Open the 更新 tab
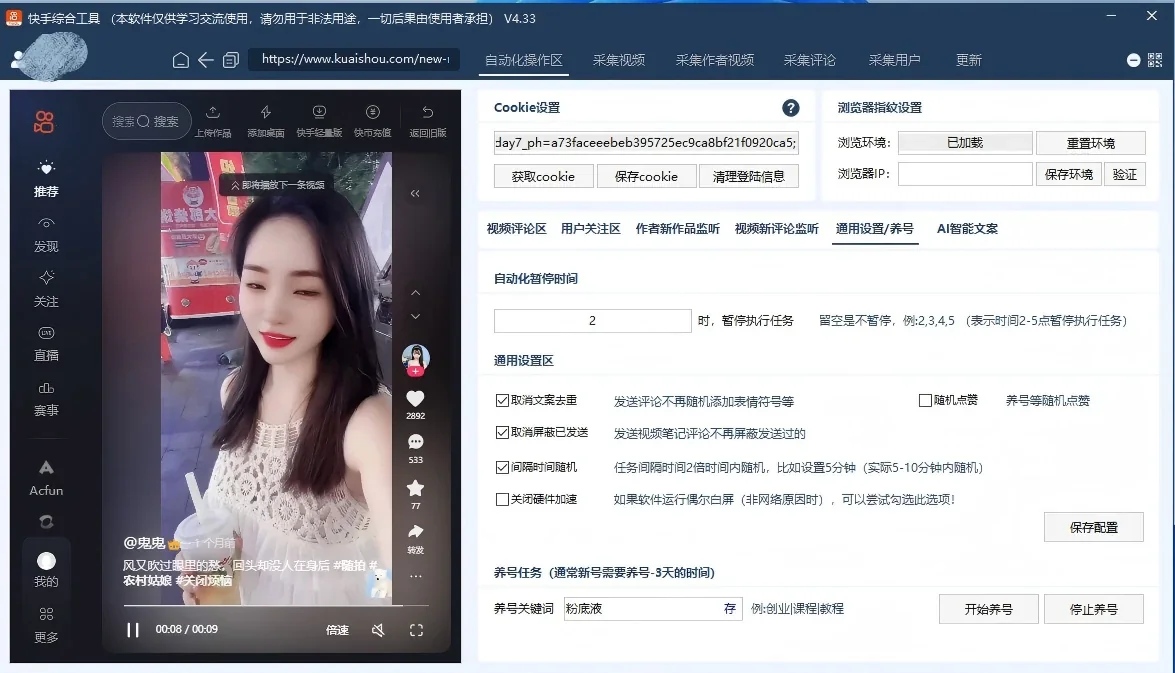1175x673 pixels. [968, 60]
